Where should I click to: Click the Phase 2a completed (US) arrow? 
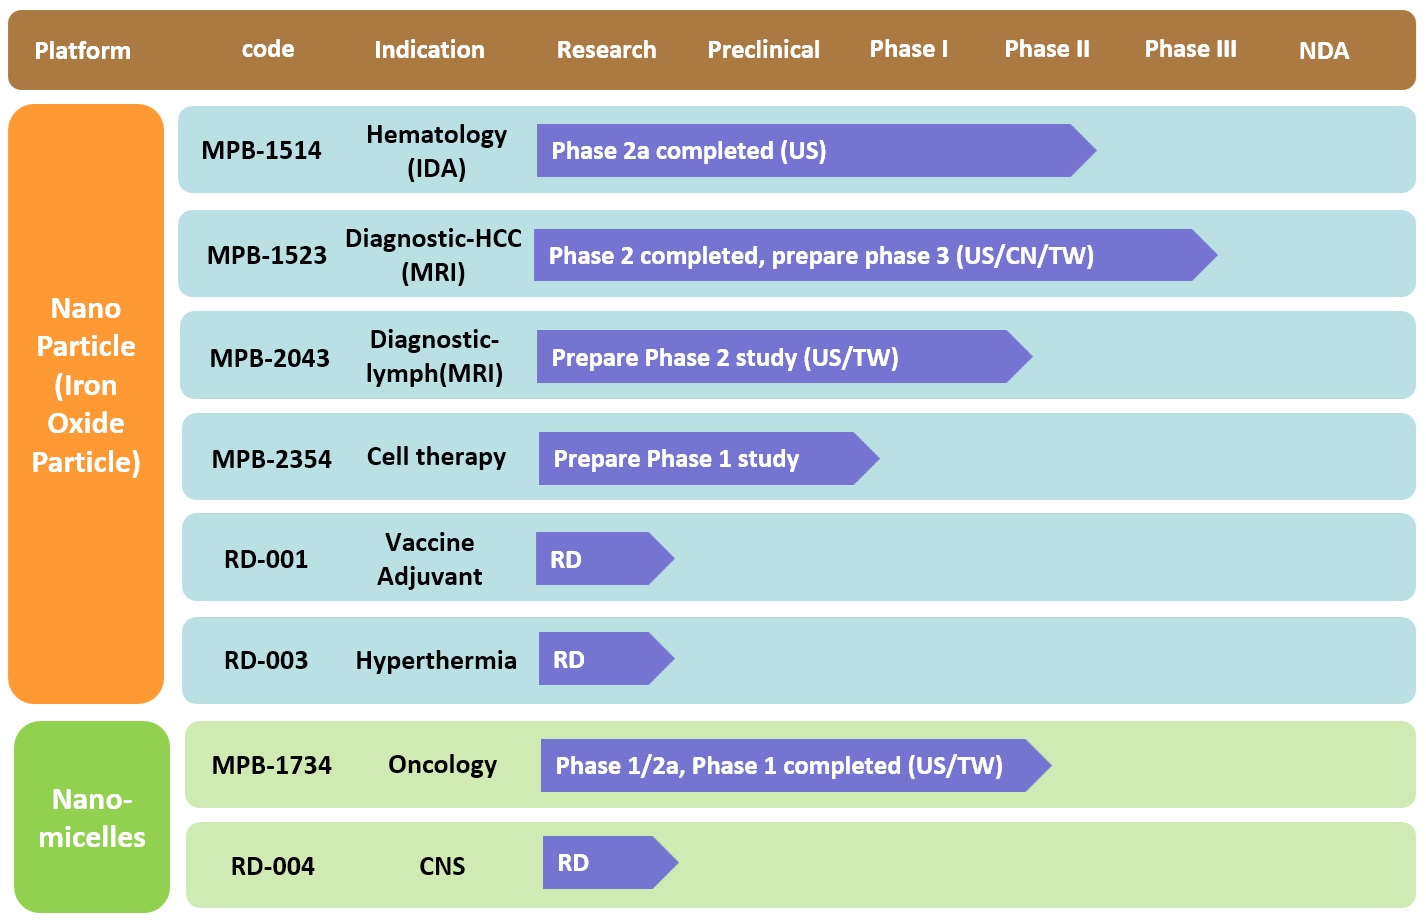(816, 150)
